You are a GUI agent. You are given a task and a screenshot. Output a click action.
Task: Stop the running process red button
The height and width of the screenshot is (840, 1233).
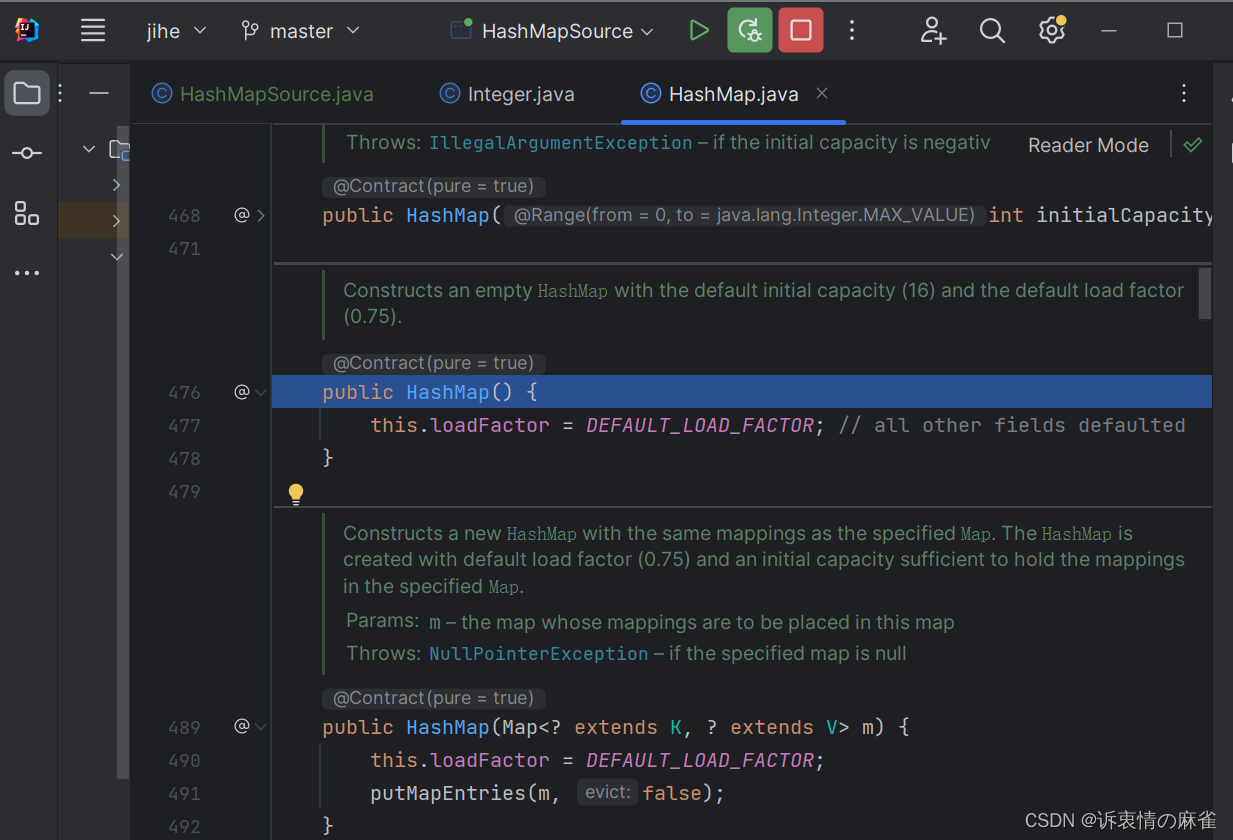801,31
